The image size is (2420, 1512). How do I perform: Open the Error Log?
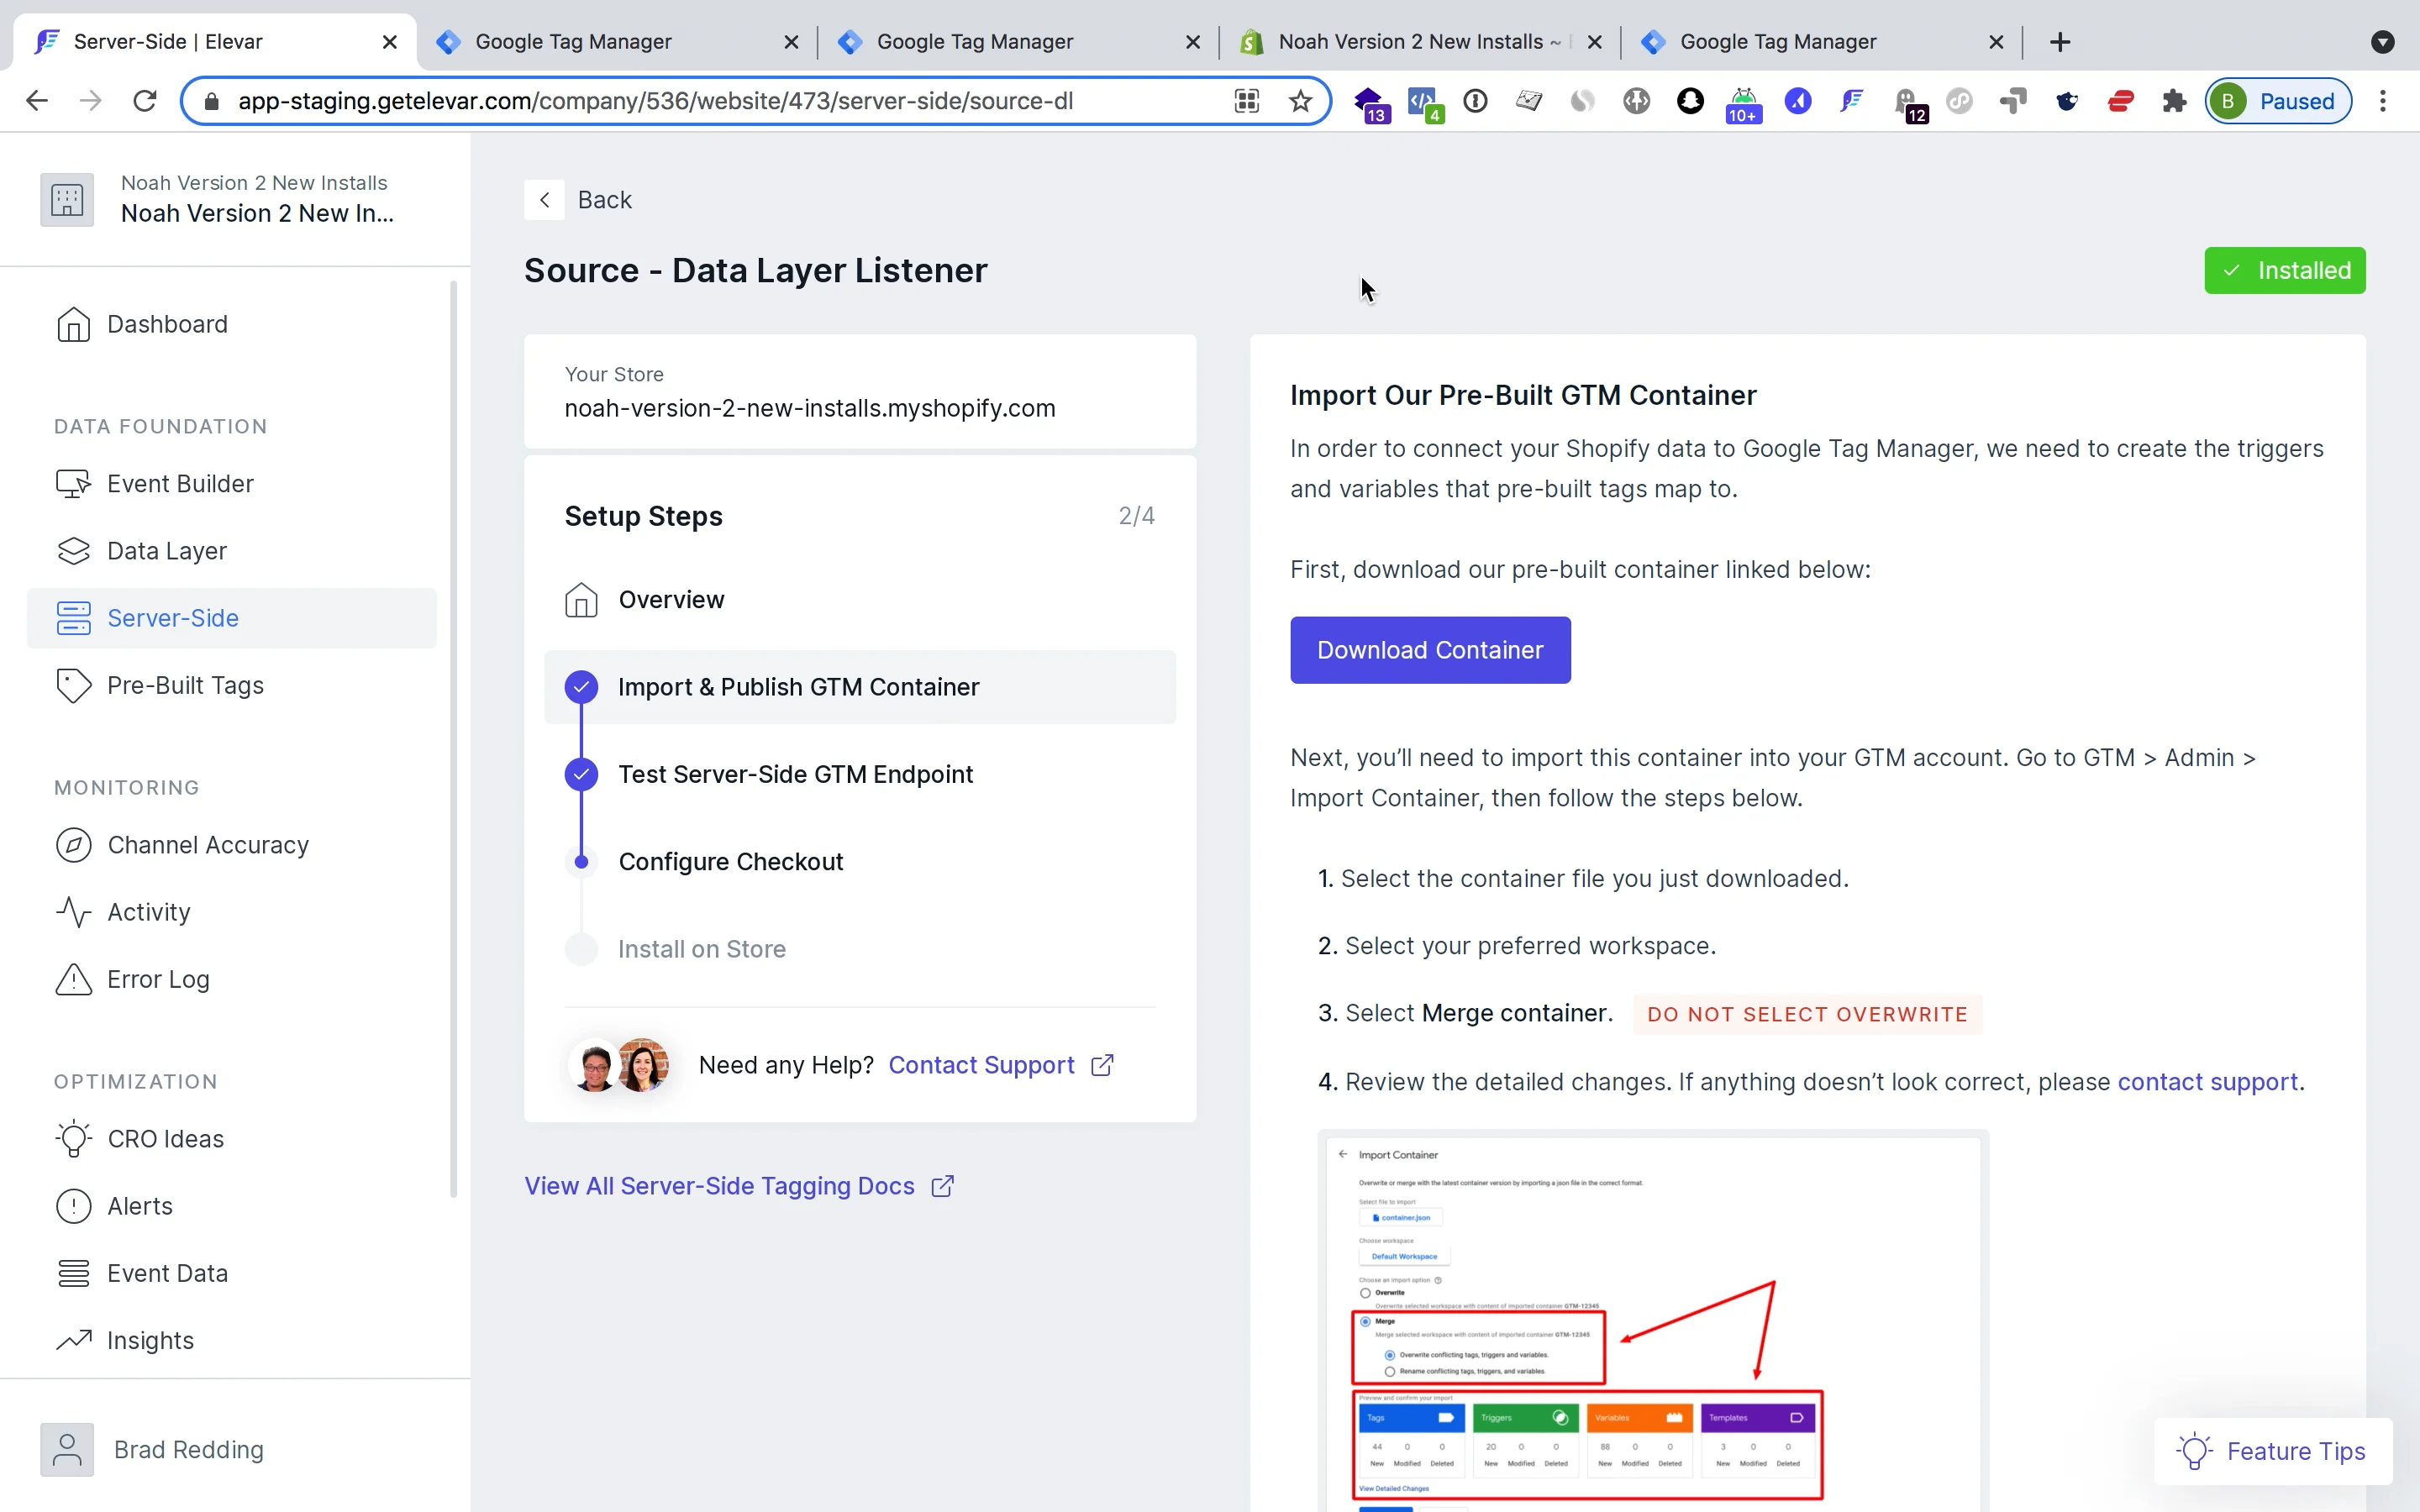point(132,979)
